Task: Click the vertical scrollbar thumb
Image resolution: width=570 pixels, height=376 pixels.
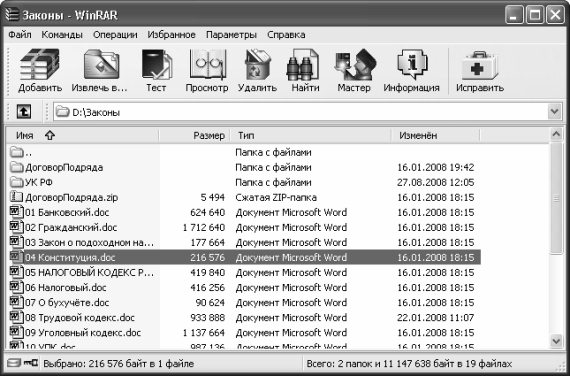Action: pyautogui.click(x=556, y=198)
